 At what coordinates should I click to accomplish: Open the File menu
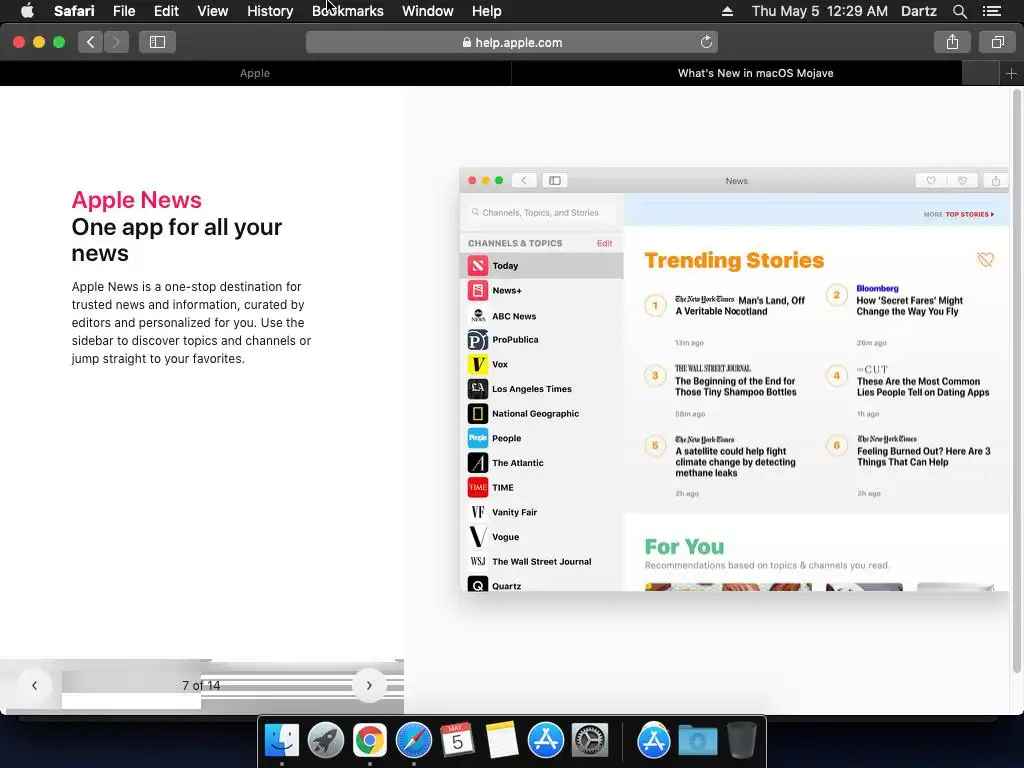pyautogui.click(x=123, y=11)
